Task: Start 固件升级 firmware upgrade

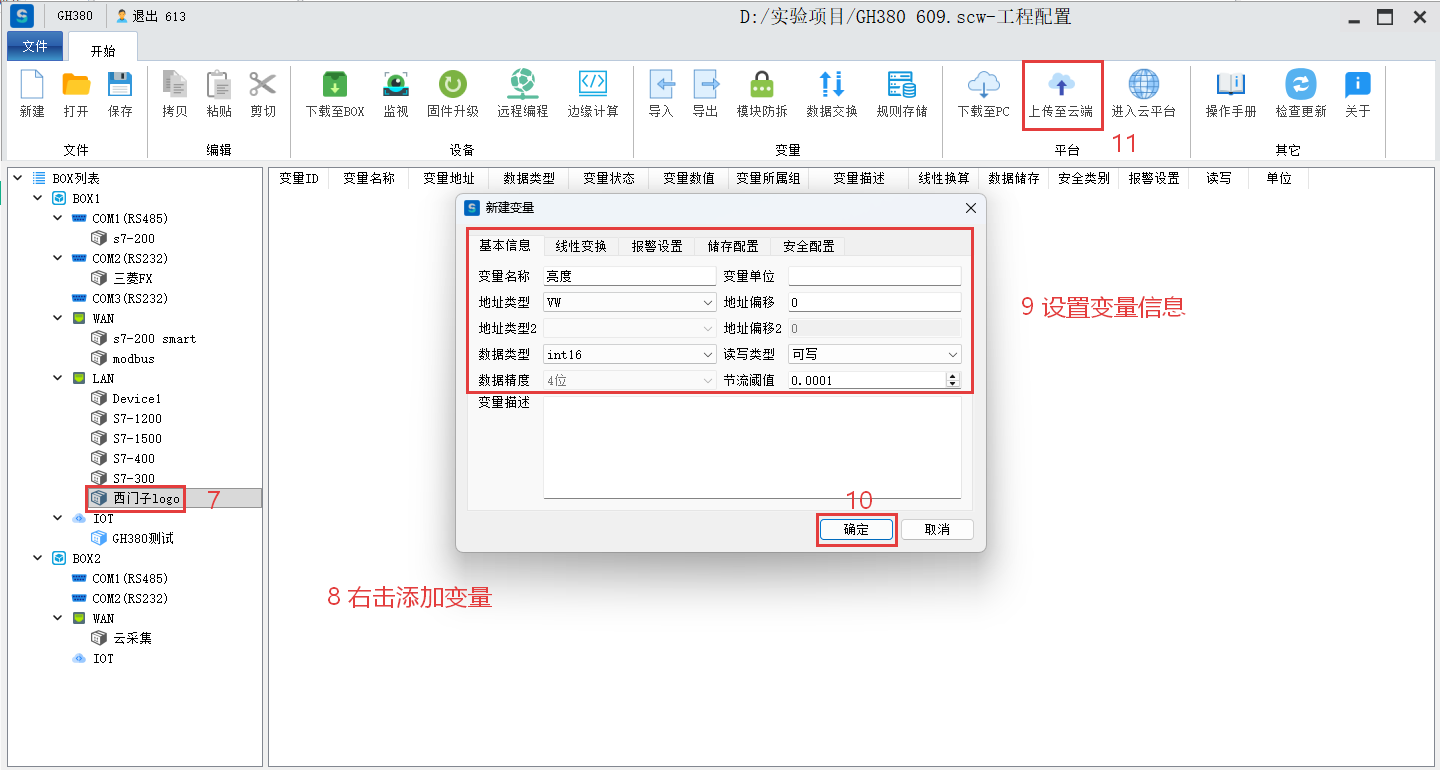Action: point(453,84)
